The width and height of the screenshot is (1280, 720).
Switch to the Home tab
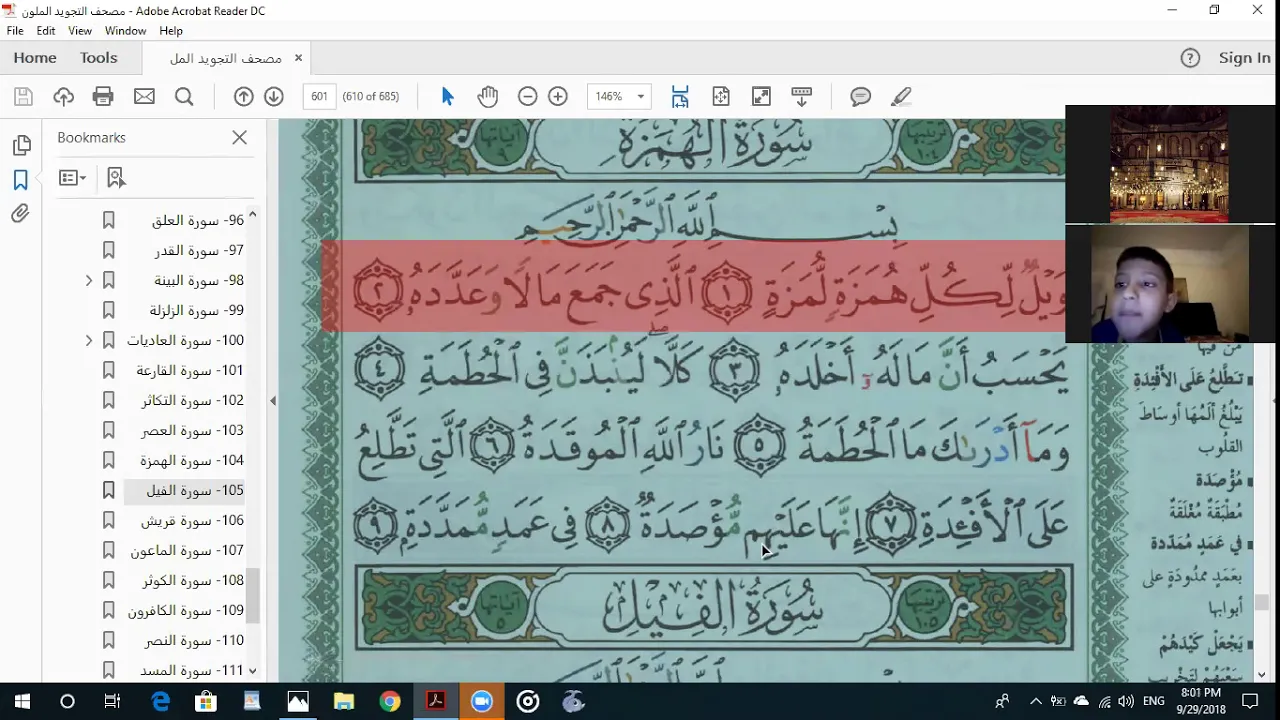35,58
